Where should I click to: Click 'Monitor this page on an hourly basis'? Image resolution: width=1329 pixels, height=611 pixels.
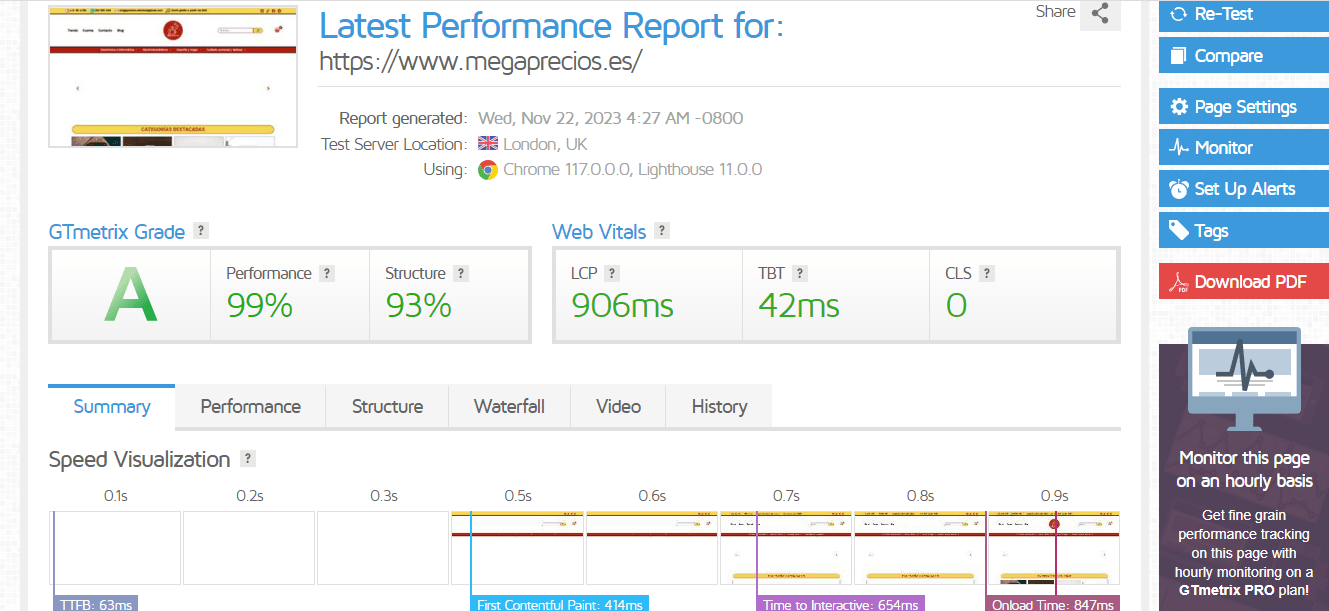tap(1244, 470)
